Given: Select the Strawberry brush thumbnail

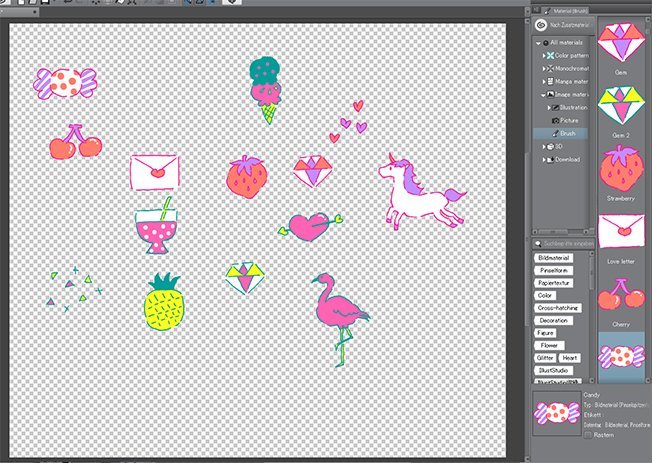Looking at the screenshot, I should tap(621, 168).
